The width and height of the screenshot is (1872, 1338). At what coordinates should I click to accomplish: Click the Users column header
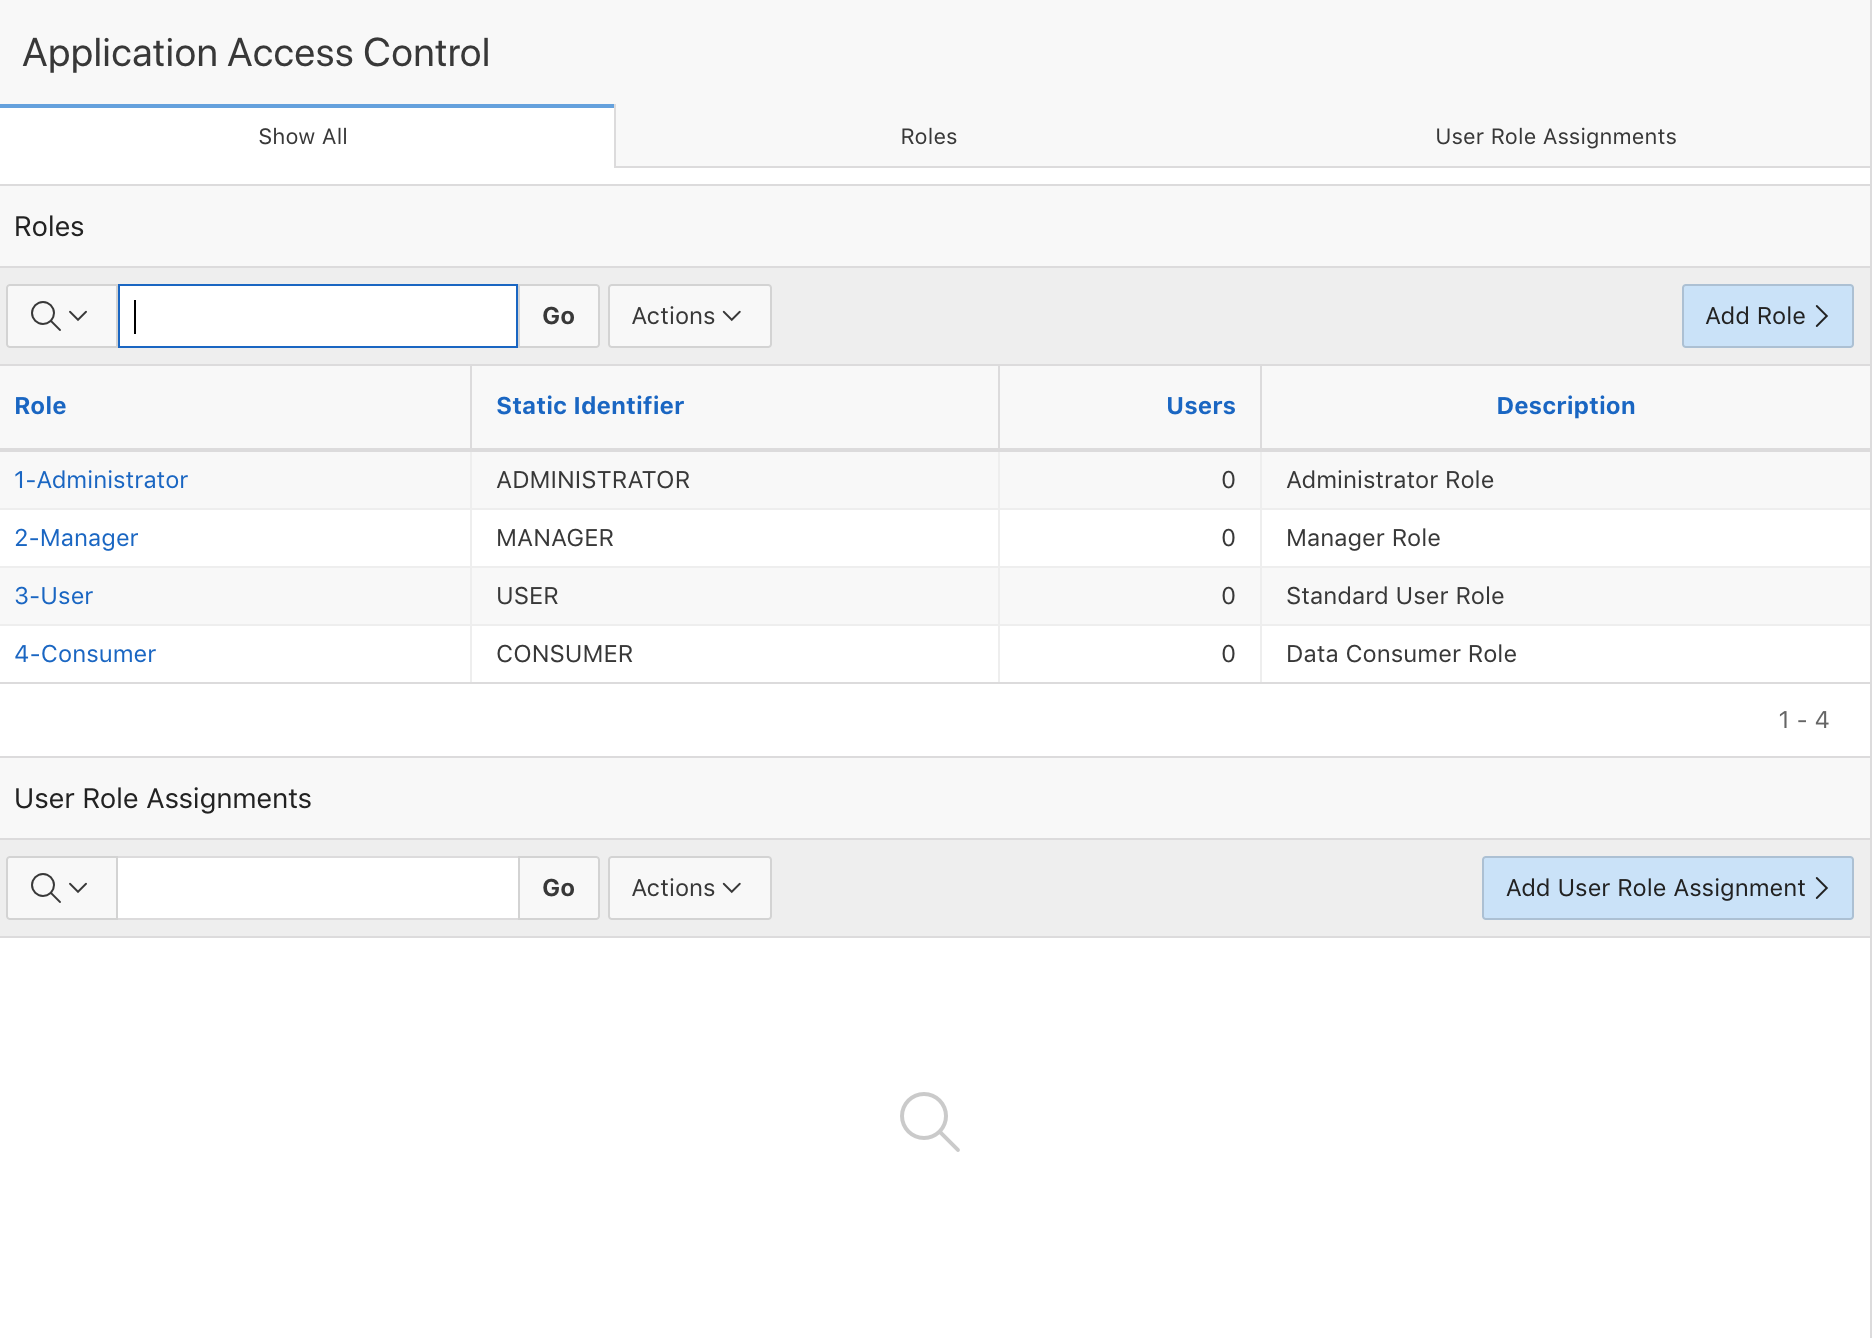point(1200,406)
